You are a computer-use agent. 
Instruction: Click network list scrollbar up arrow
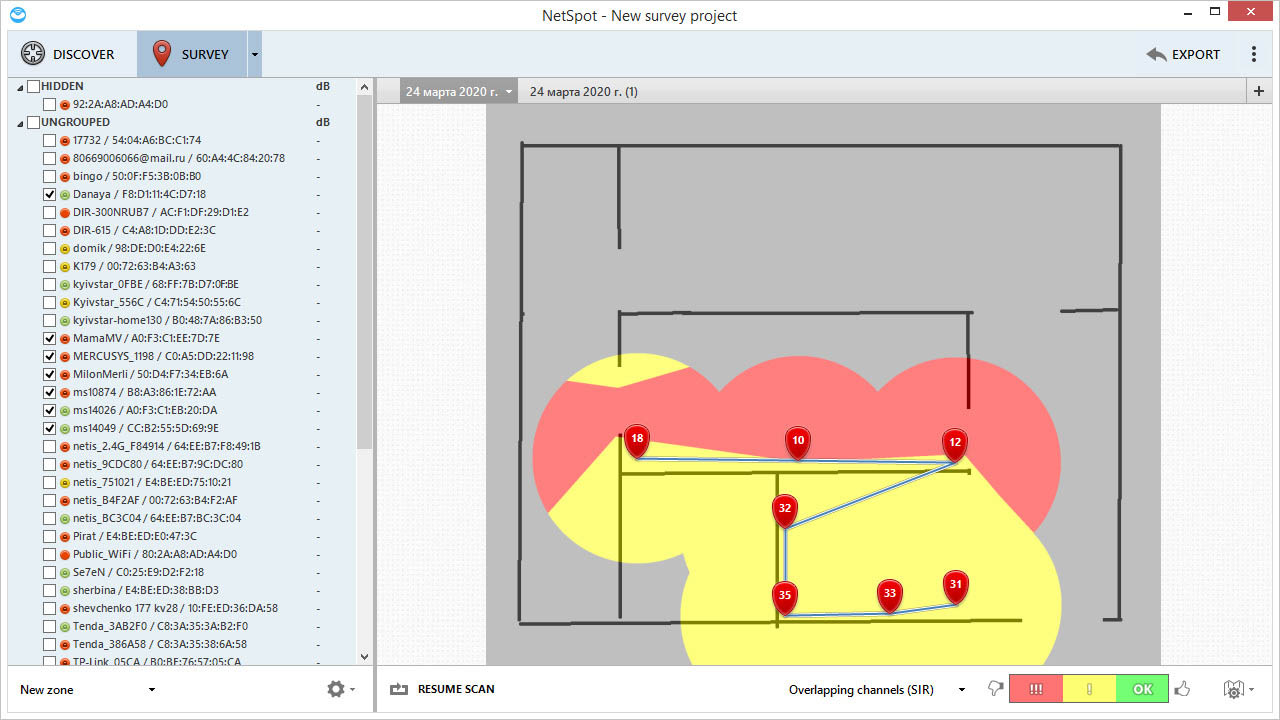click(x=364, y=86)
